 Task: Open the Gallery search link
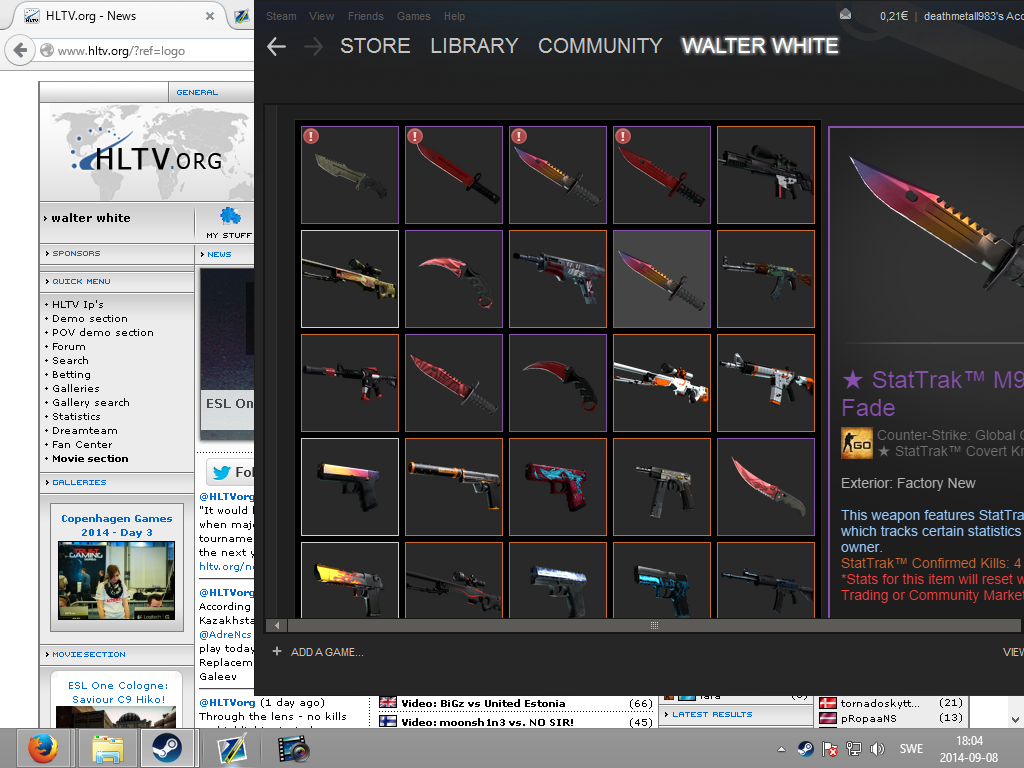[x=91, y=403]
